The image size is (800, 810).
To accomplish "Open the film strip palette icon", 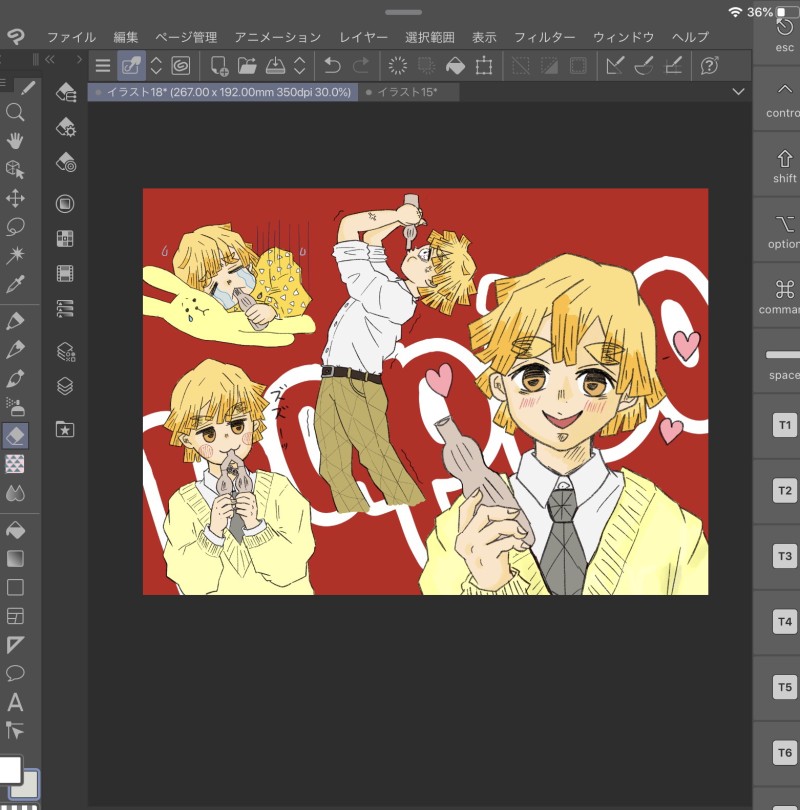I will click(x=65, y=273).
